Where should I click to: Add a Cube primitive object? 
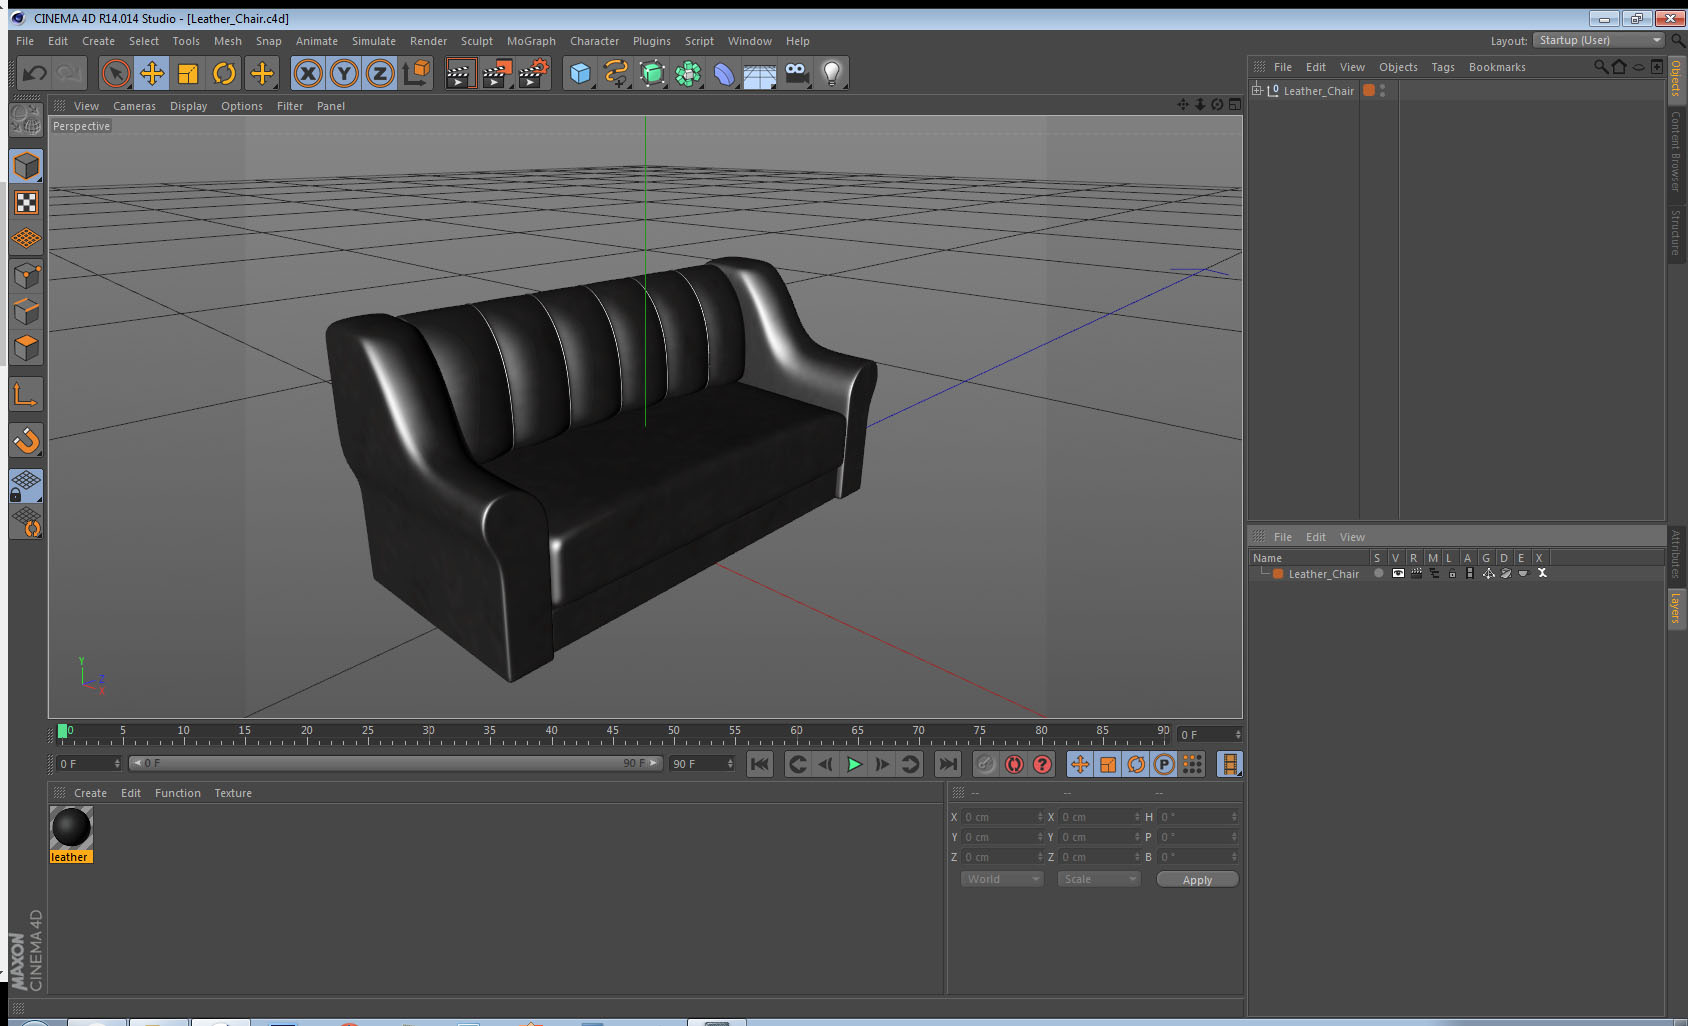pyautogui.click(x=580, y=73)
